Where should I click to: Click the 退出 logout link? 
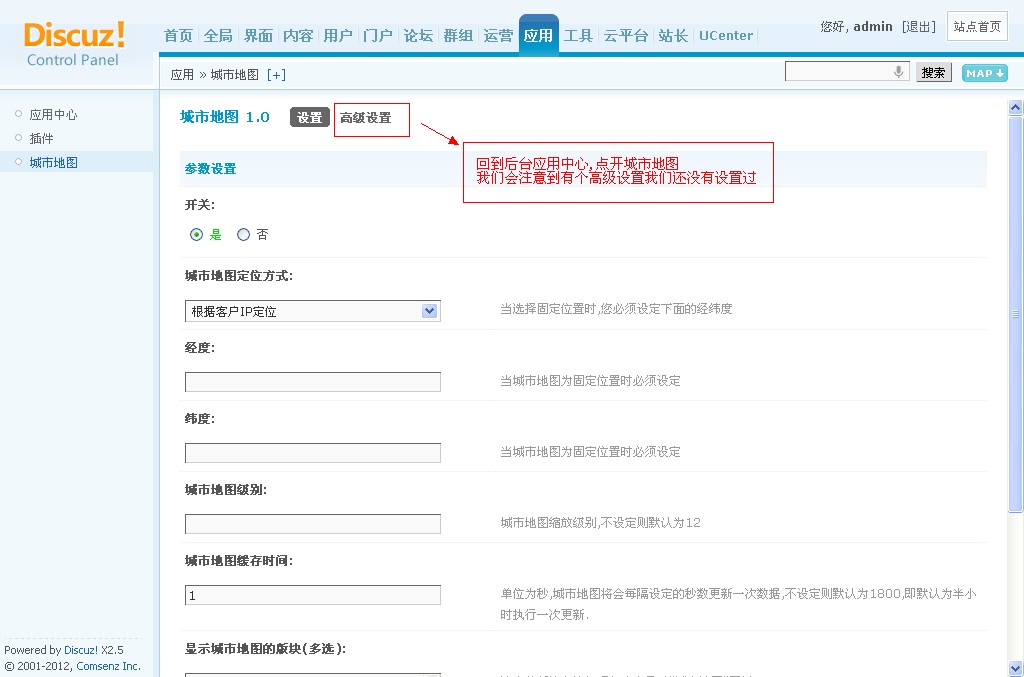click(918, 27)
